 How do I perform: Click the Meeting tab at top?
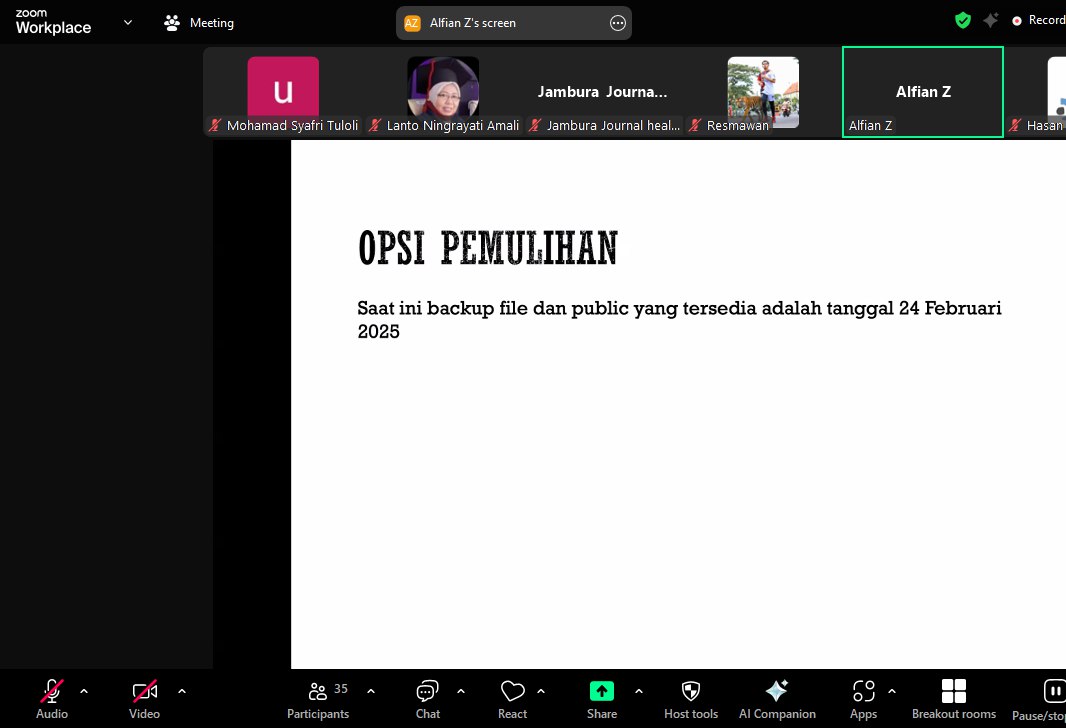(199, 22)
